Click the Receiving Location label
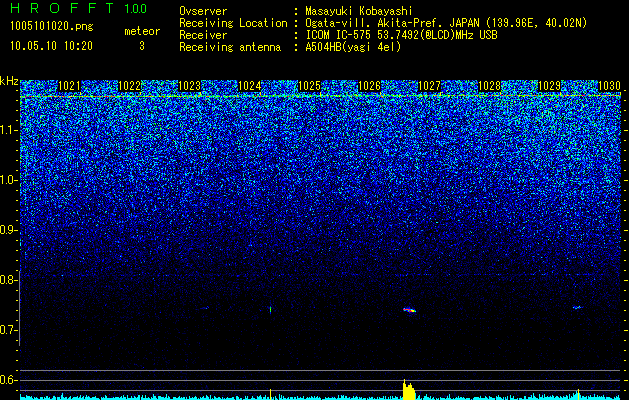The image size is (629, 400). click(233, 23)
